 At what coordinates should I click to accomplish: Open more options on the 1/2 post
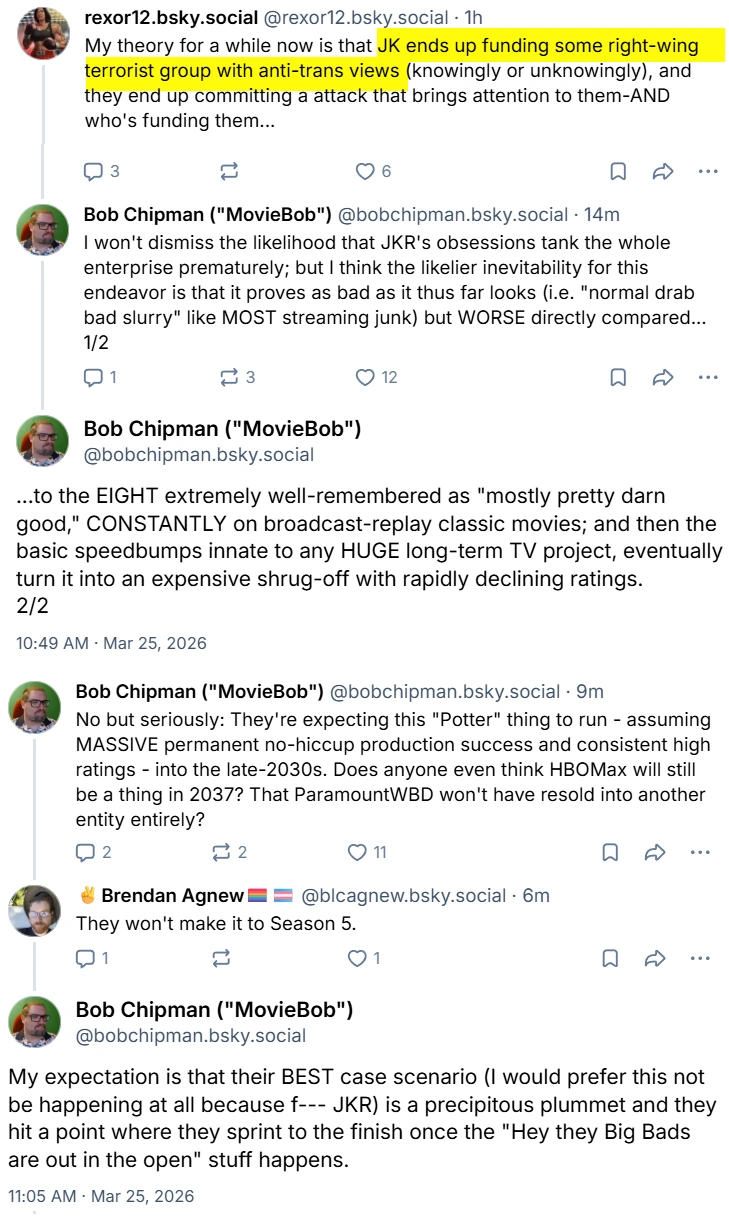pos(708,377)
